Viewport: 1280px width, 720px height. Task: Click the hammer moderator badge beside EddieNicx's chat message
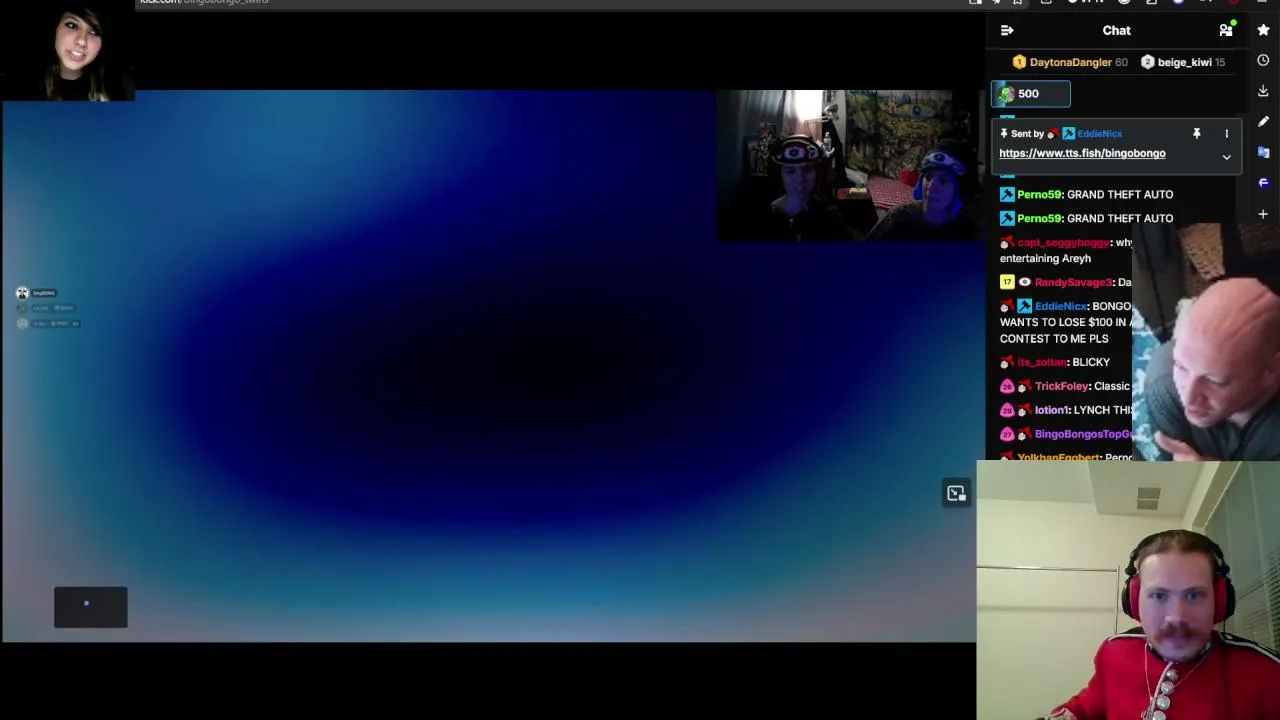click(1024, 306)
